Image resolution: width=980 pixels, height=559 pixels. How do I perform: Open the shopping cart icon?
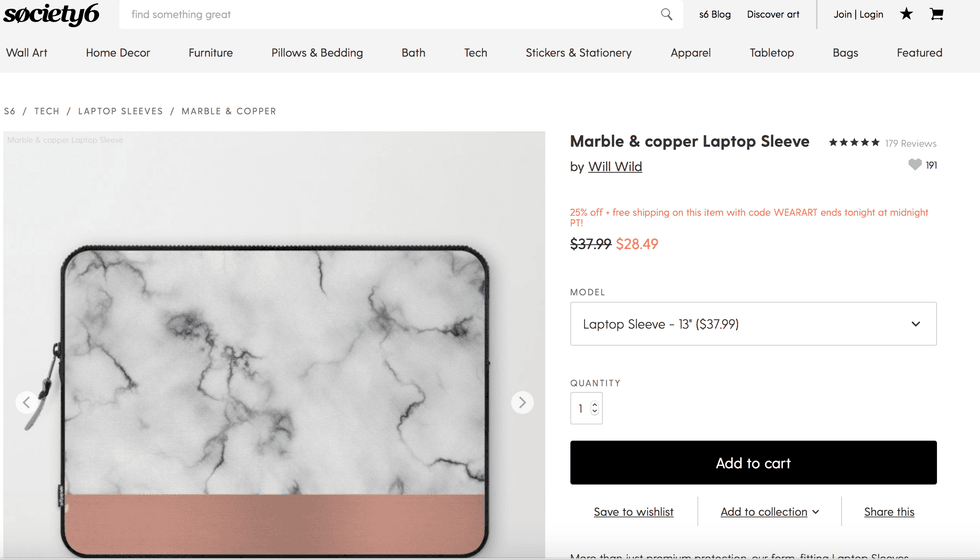(936, 14)
